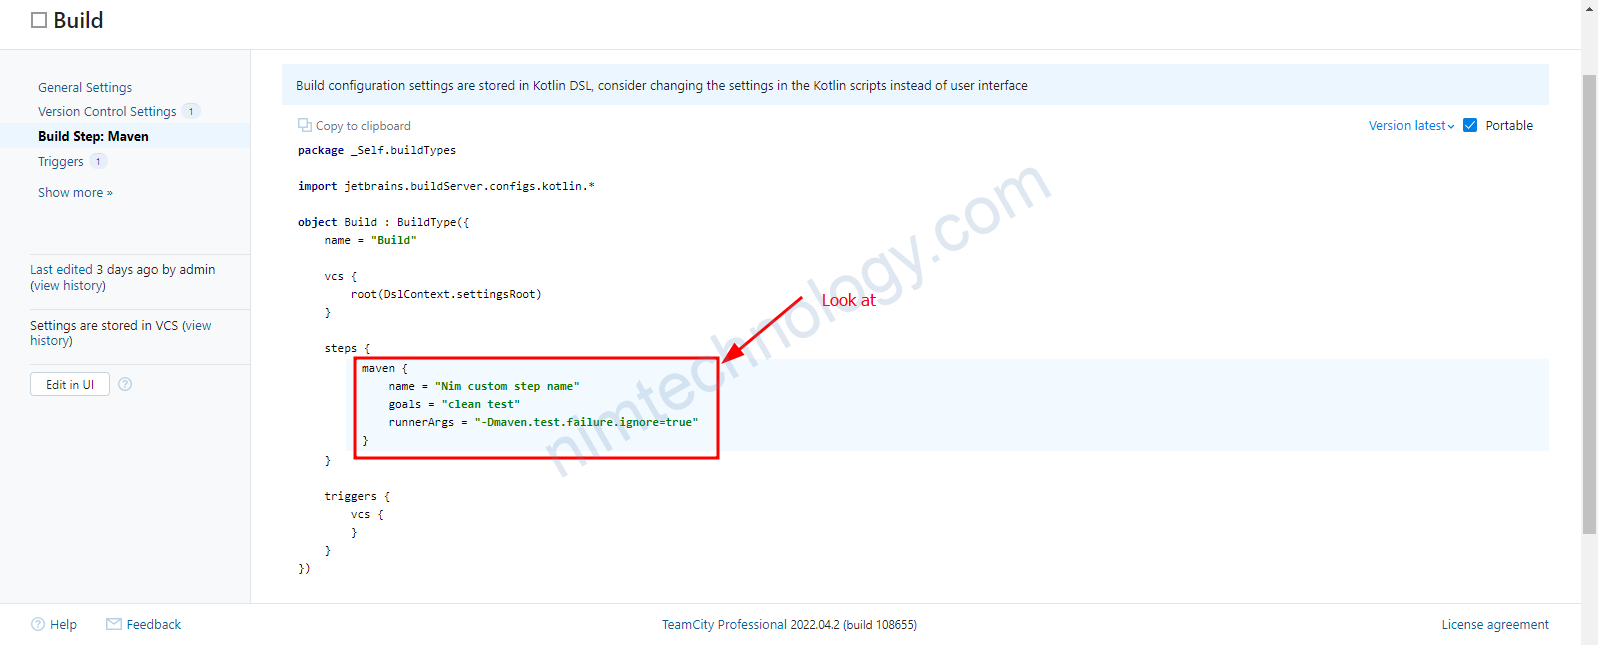Click the goals = "clean test" line
The height and width of the screenshot is (645, 1598).
coord(454,404)
